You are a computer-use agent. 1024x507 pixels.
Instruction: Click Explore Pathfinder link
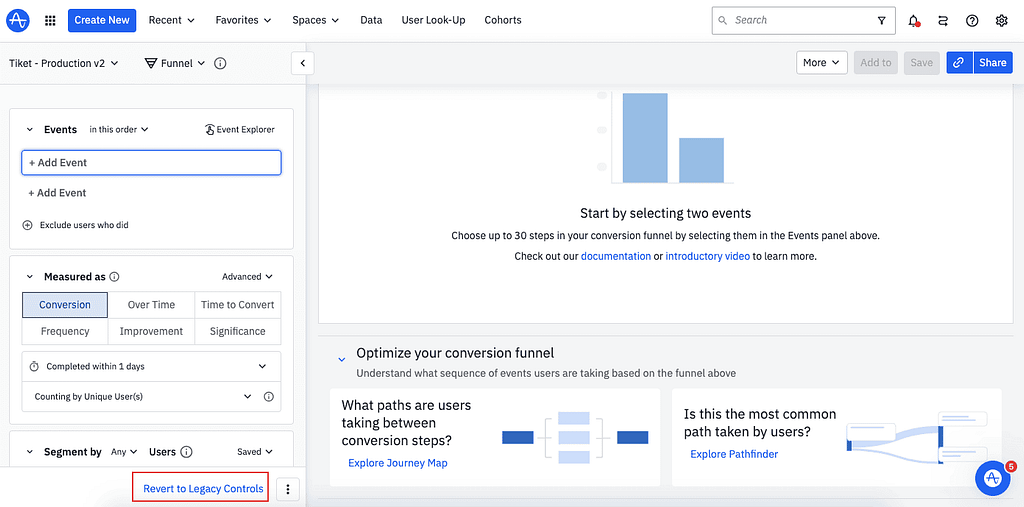pyautogui.click(x=734, y=454)
